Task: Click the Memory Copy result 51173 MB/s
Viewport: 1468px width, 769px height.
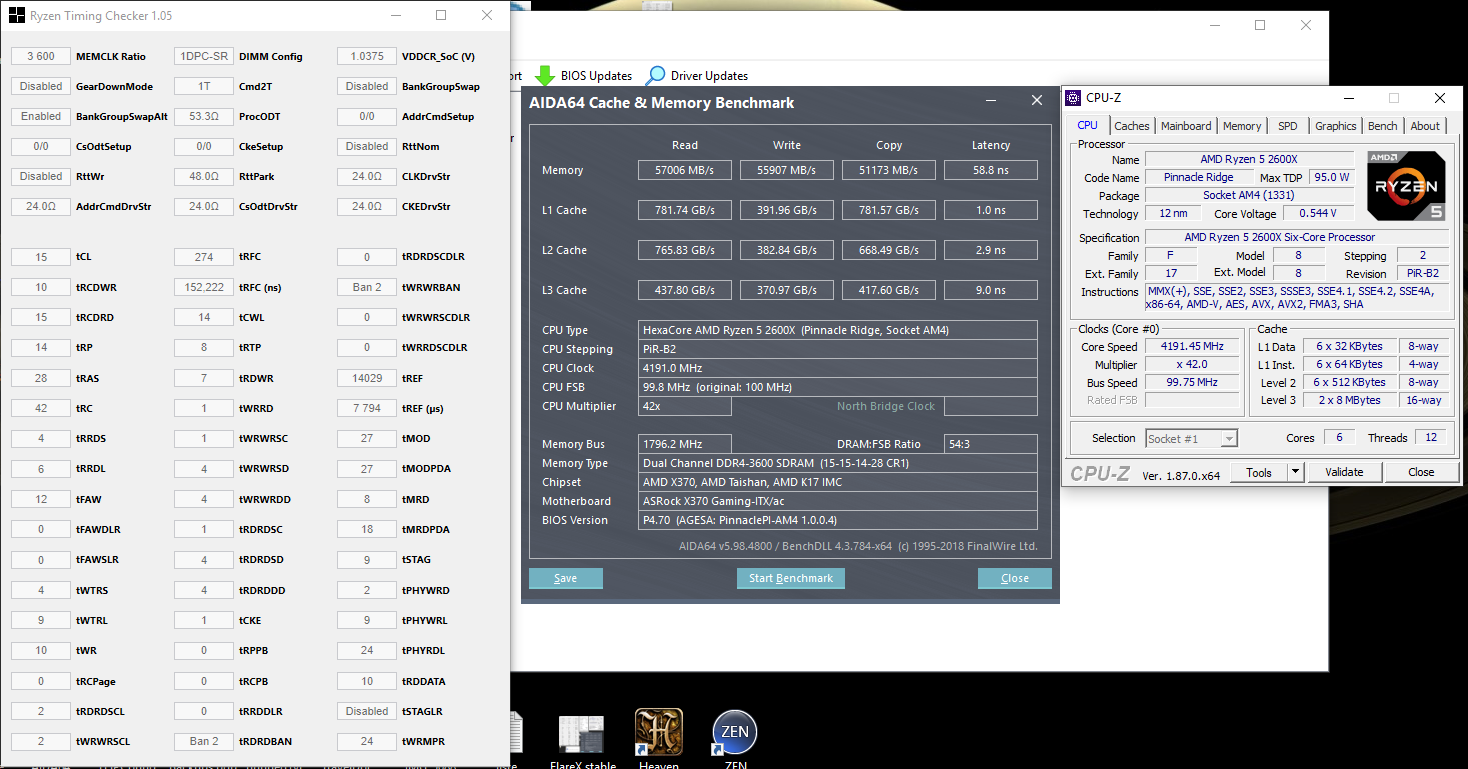Action: point(889,170)
